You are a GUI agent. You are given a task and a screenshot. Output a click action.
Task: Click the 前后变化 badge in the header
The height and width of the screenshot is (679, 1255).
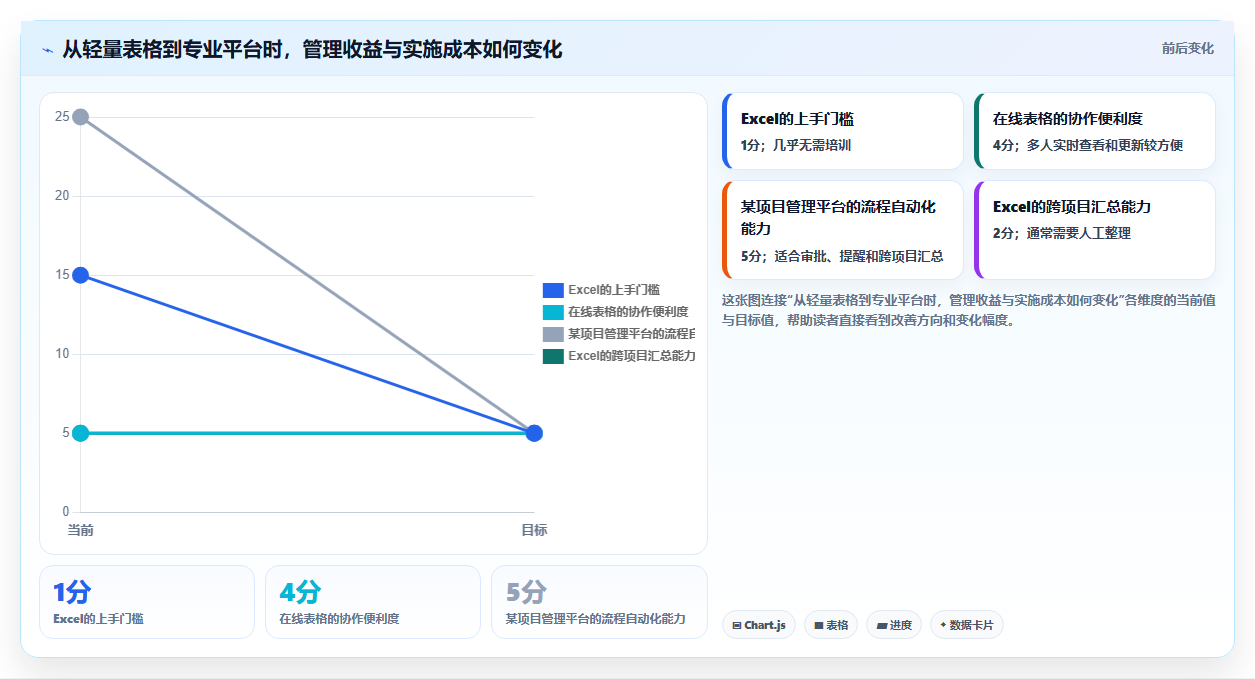click(x=1188, y=48)
